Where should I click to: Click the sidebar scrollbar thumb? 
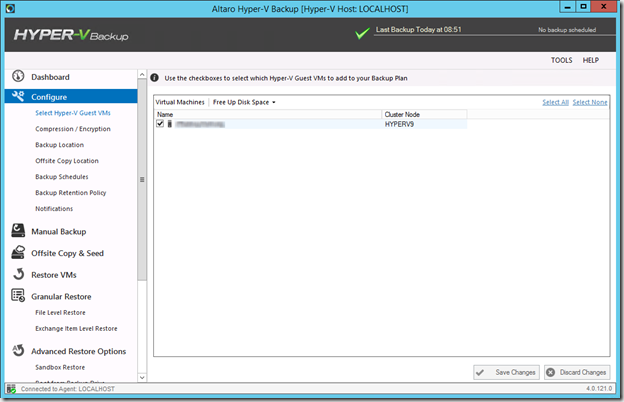[142, 180]
